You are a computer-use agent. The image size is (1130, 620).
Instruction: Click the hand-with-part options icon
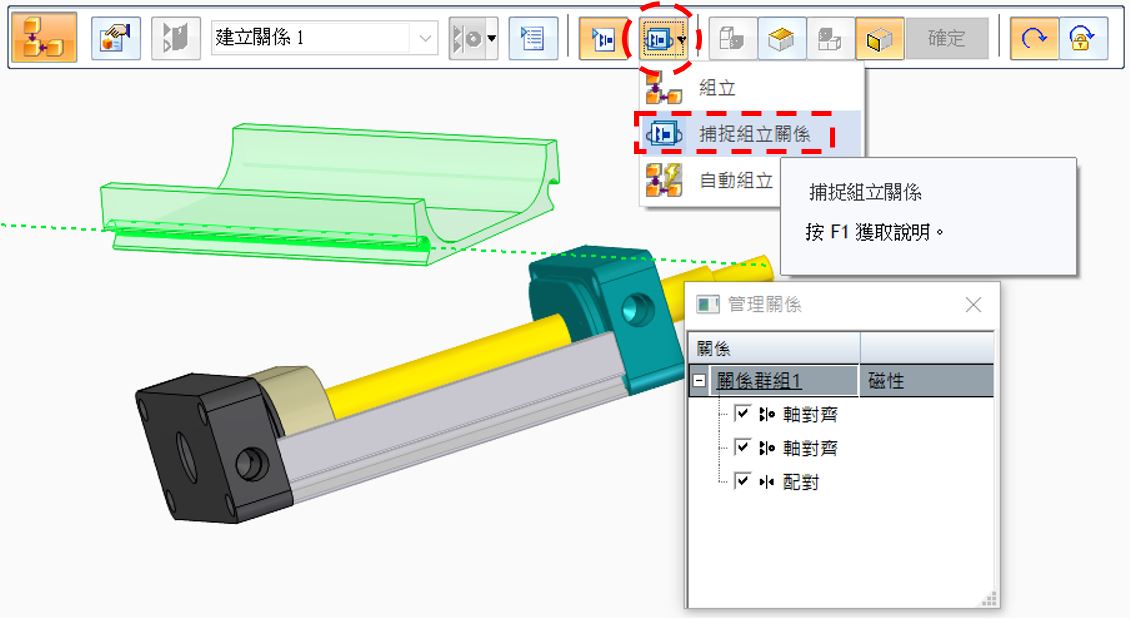[115, 37]
